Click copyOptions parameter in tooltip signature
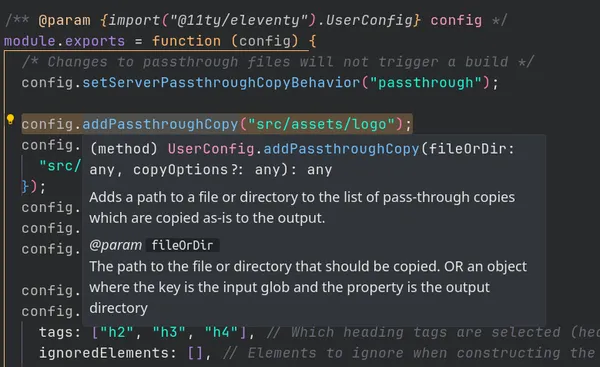Screen dimensions: 600x367 tap(180, 169)
